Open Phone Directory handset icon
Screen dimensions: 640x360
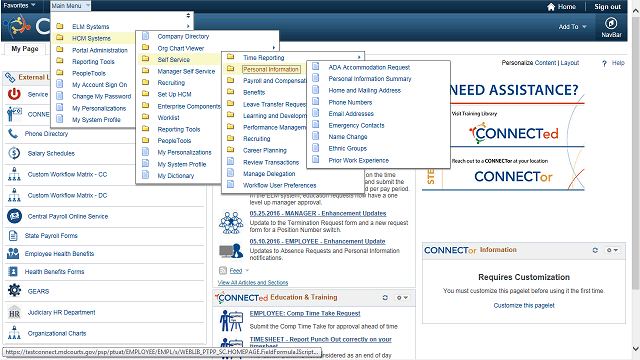click(13, 133)
